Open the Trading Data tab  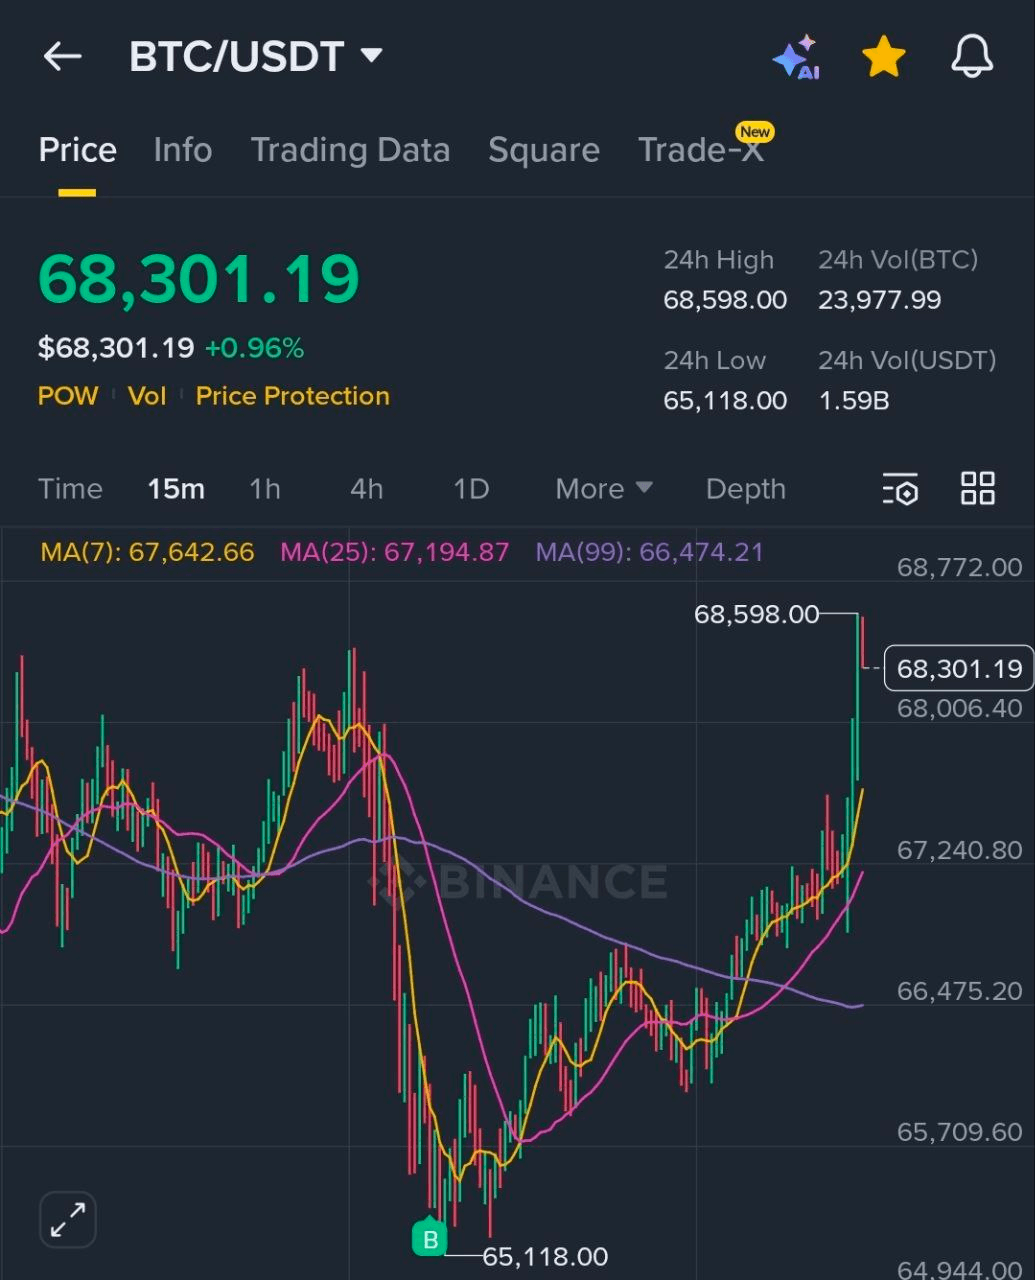pos(350,150)
